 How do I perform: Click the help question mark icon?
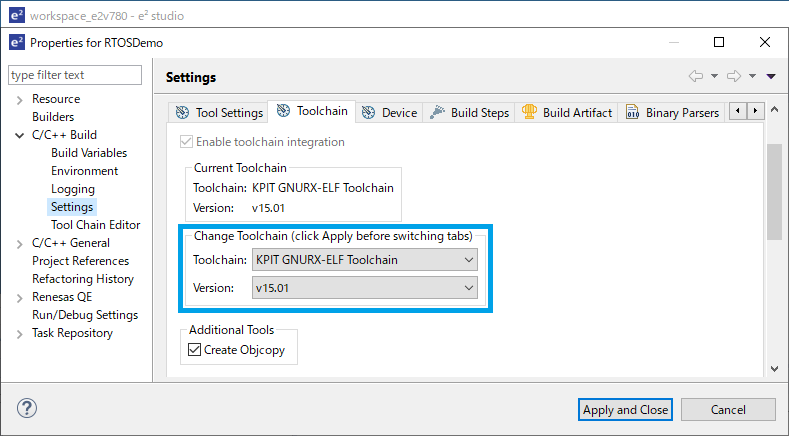(x=27, y=408)
